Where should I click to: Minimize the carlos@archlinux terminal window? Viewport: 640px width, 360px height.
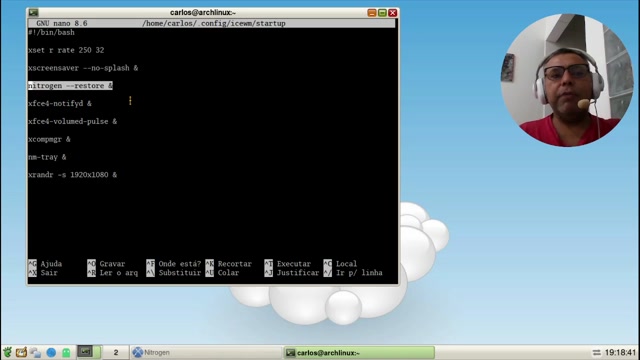pos(371,13)
